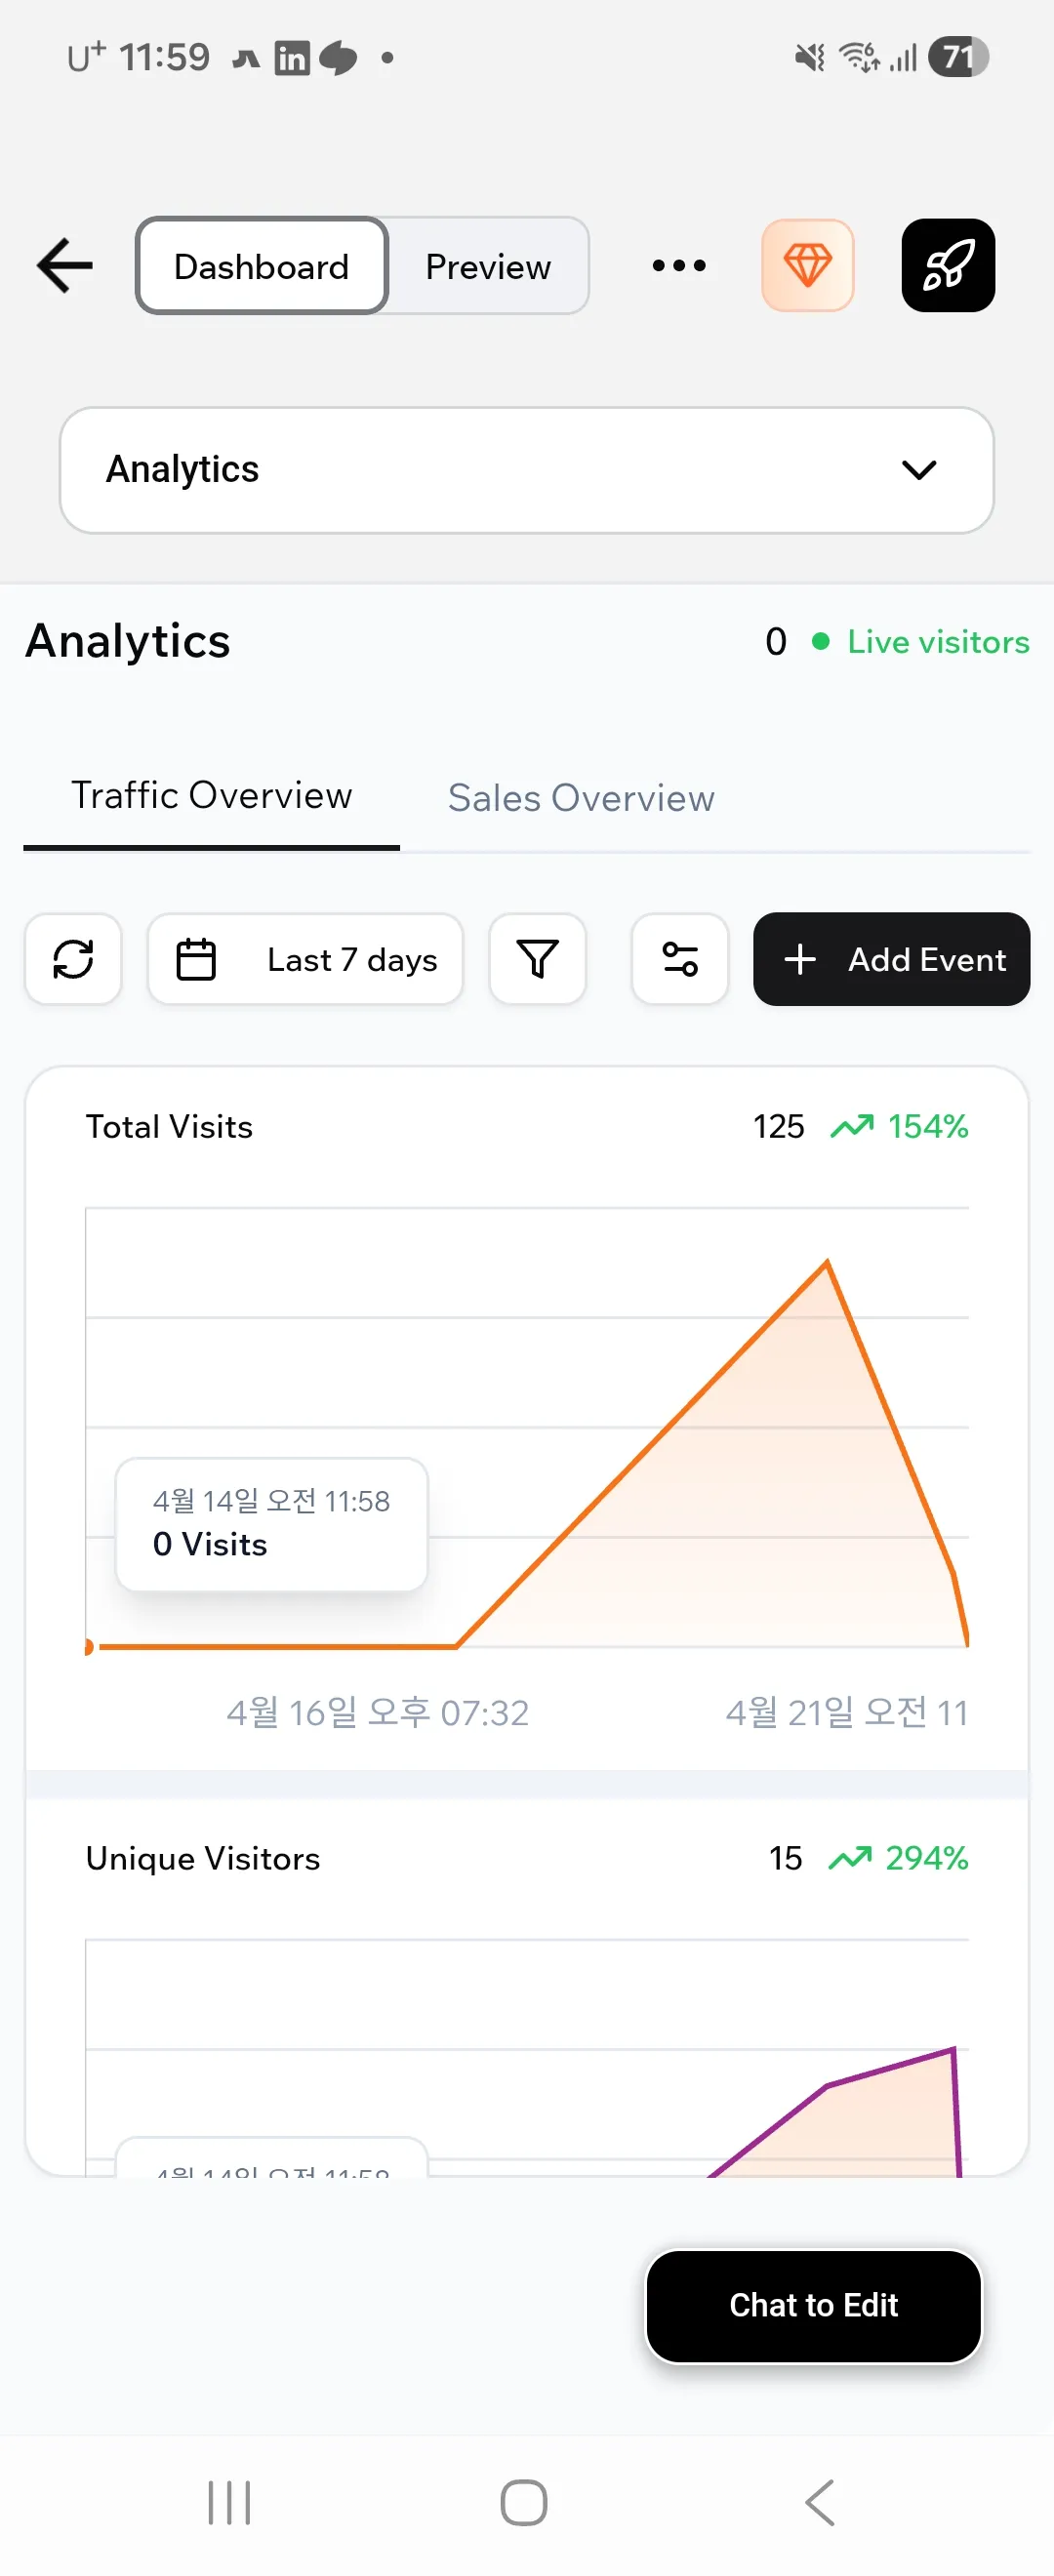Tap the Android home button
This screenshot has width=1054, height=2576.
tap(524, 2503)
